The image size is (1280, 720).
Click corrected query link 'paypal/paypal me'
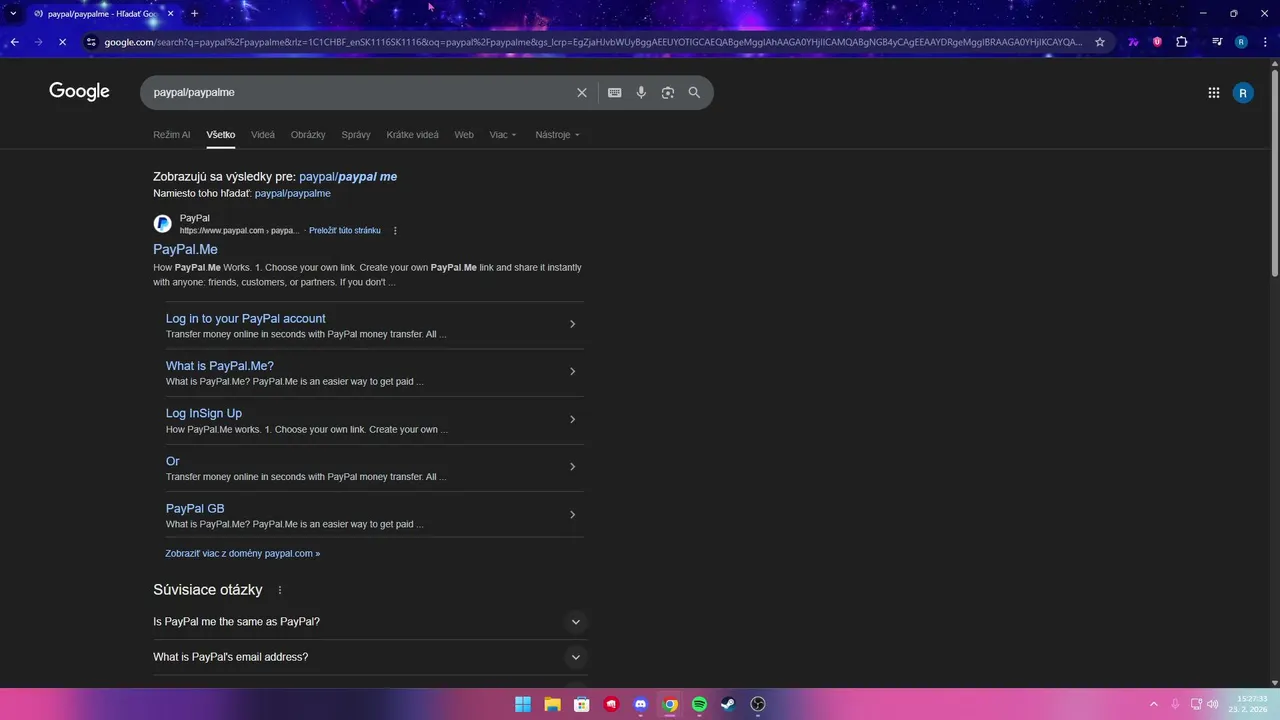348,177
